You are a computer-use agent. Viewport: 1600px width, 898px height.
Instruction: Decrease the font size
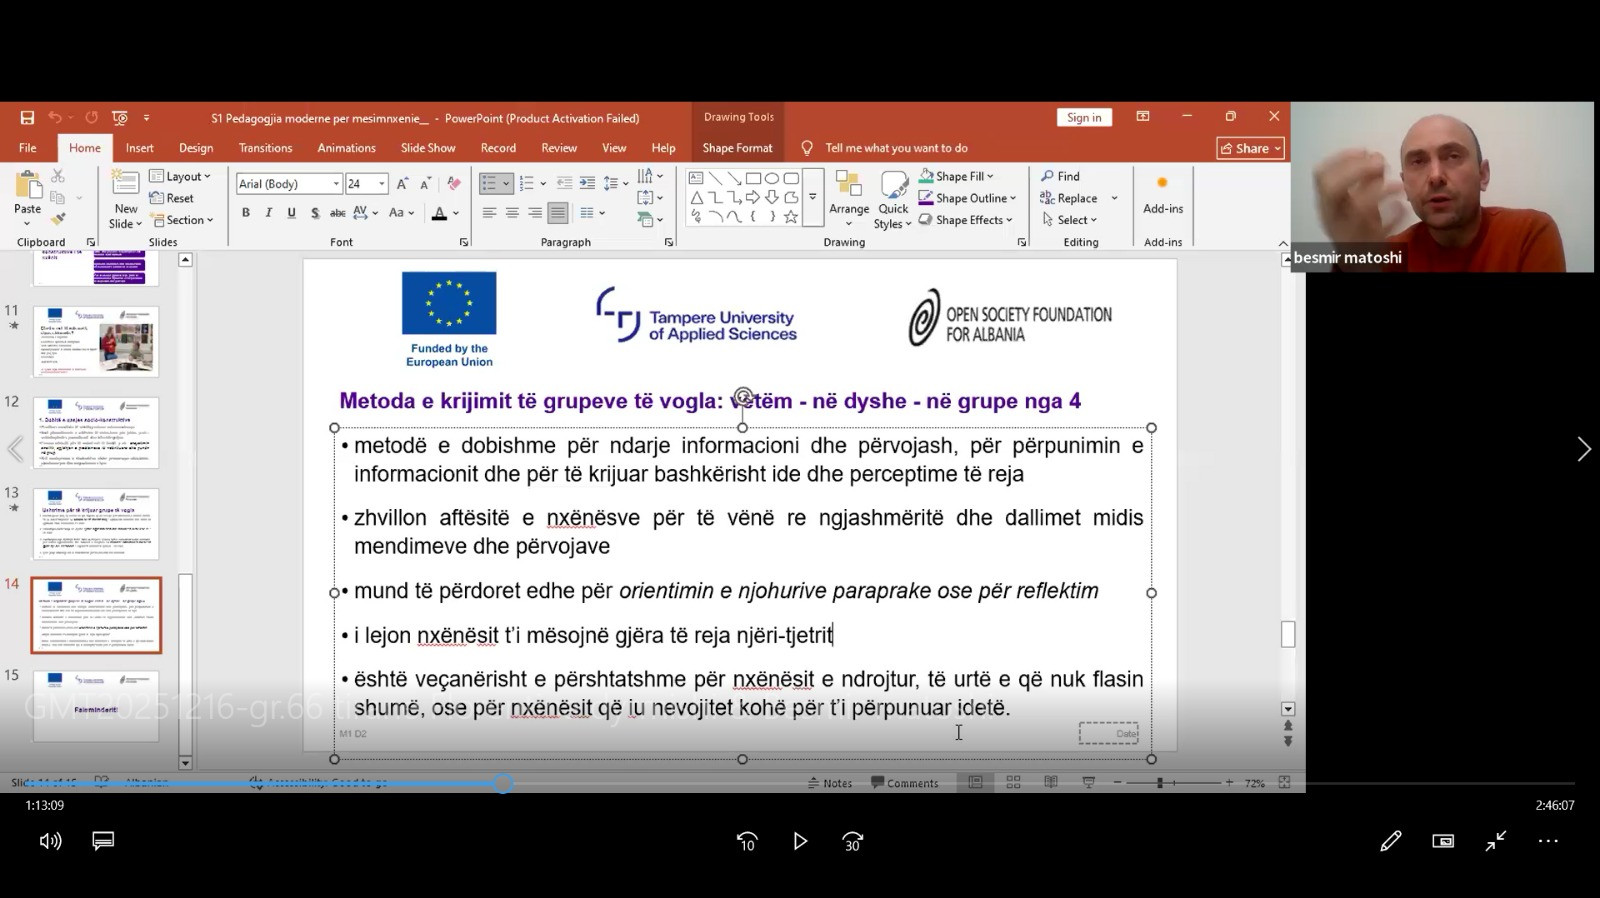pyautogui.click(x=425, y=184)
